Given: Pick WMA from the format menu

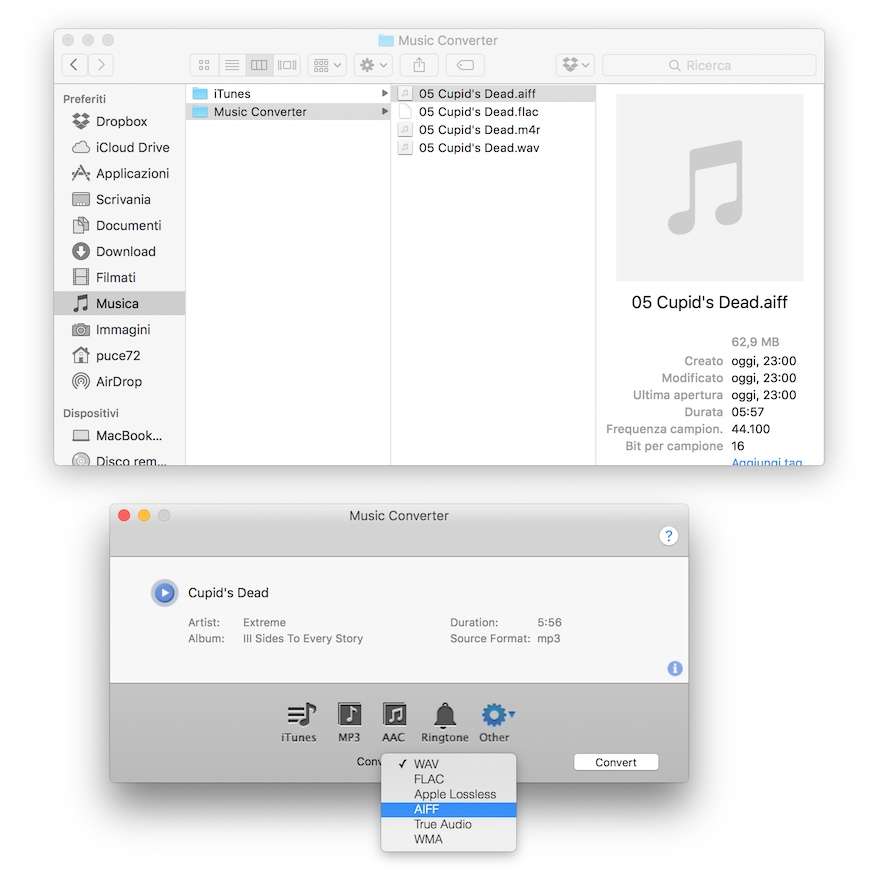Looking at the screenshot, I should point(448,840).
